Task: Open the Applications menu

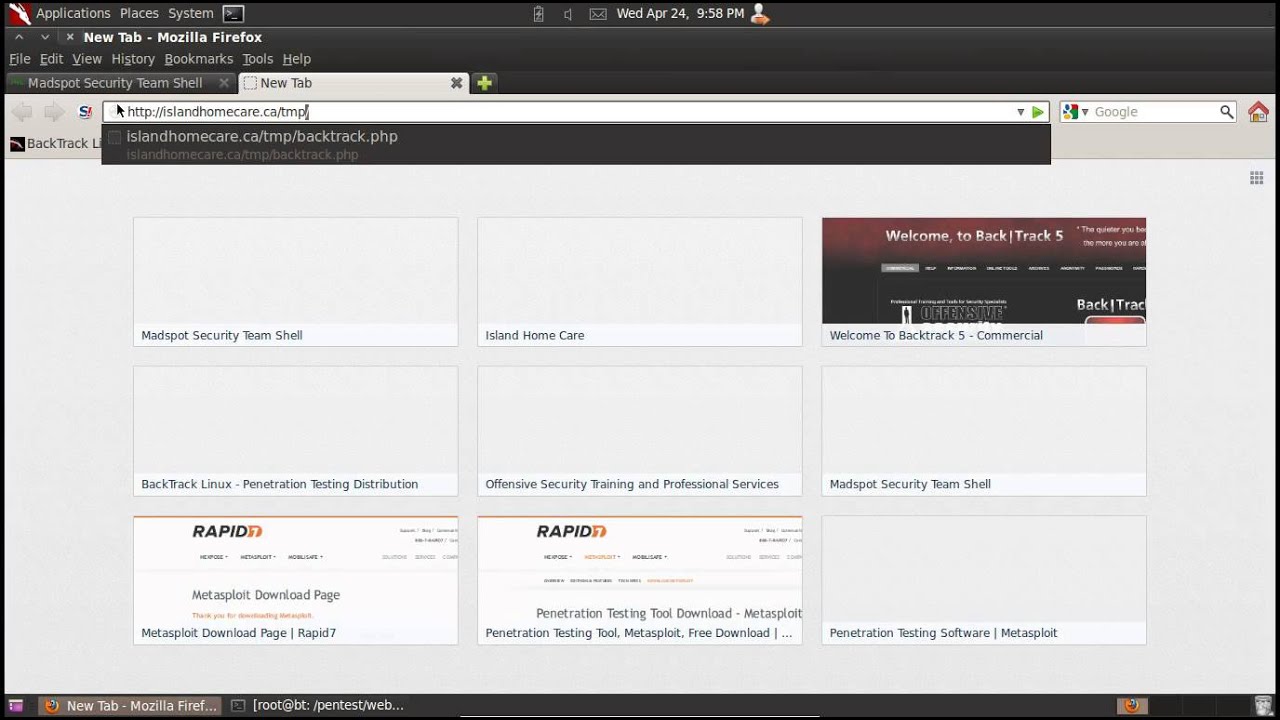Action: tap(73, 13)
